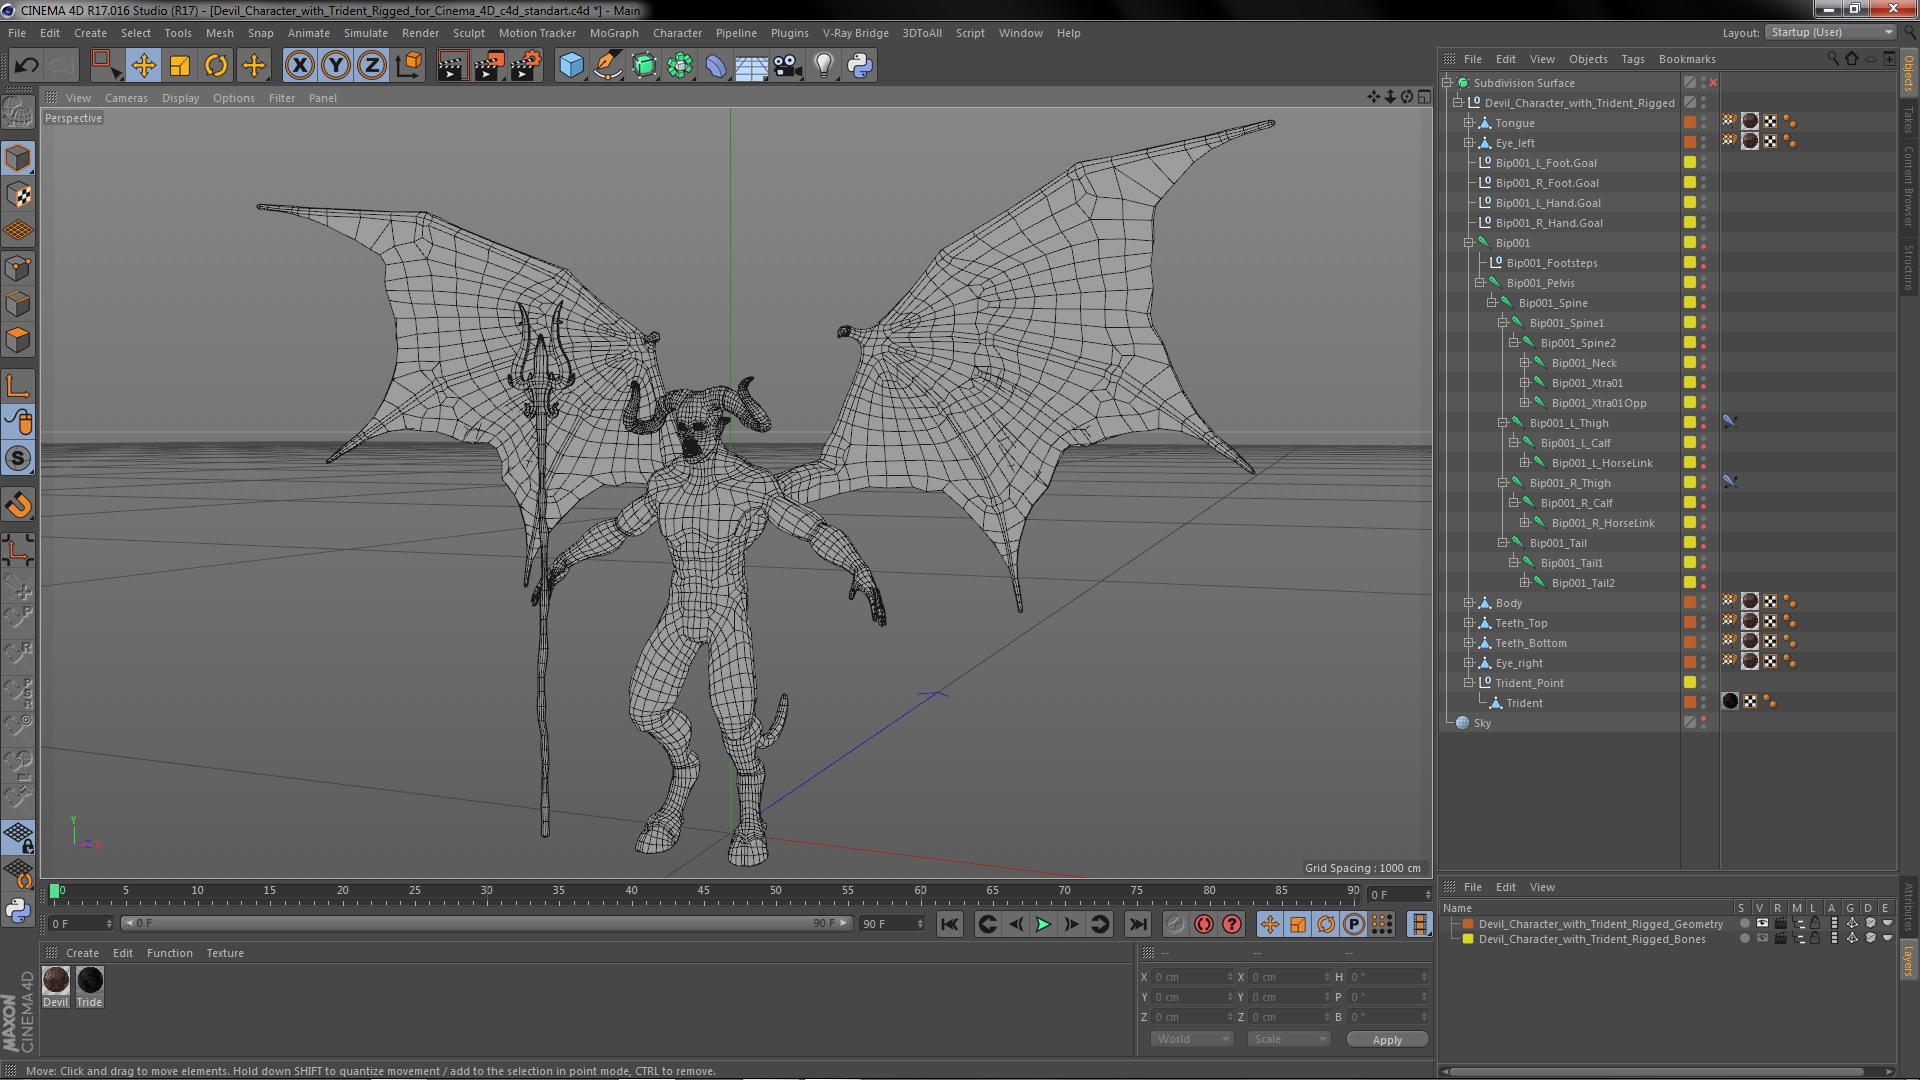Click Render View clapperboard icon
Image resolution: width=1920 pixels, height=1080 pixels.
click(x=451, y=66)
